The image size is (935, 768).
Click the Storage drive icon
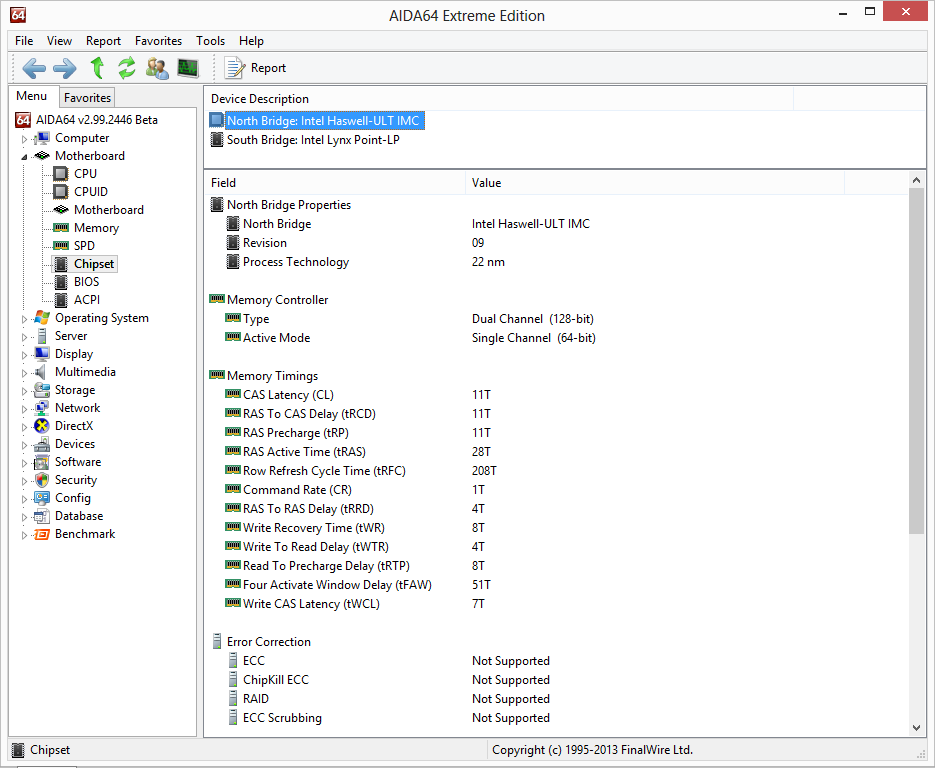tap(42, 390)
